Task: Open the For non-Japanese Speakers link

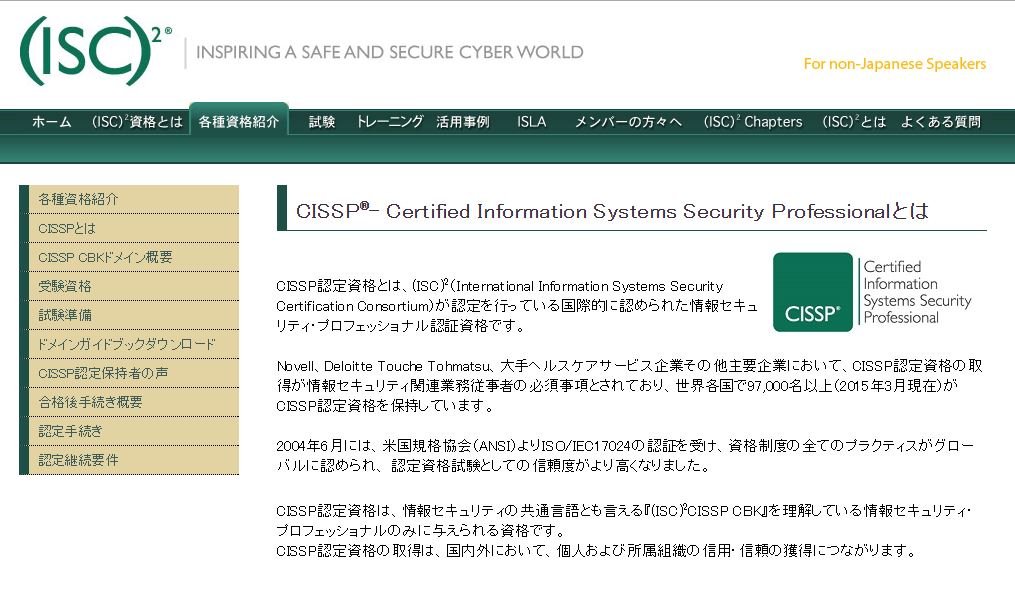Action: (895, 63)
